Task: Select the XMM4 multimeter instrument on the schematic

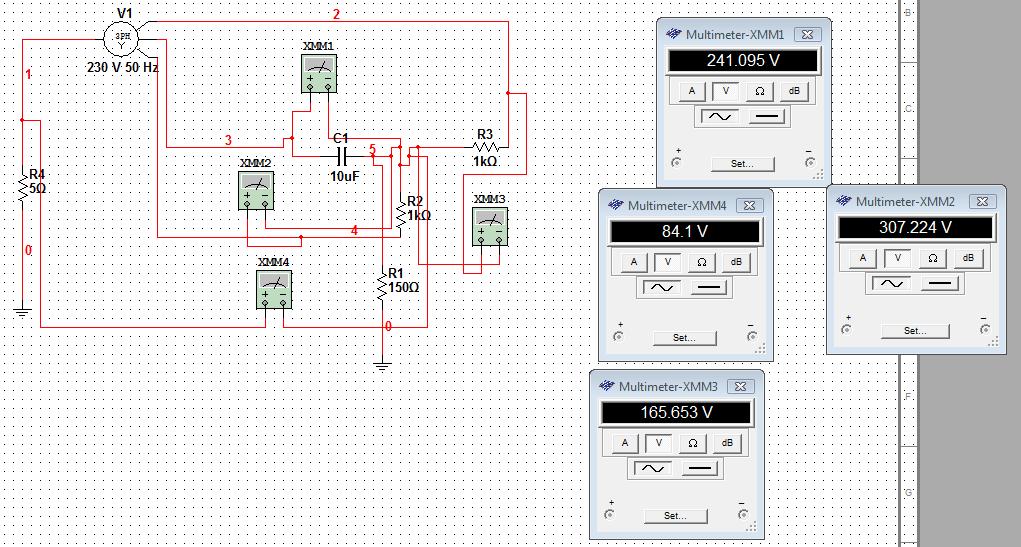Action: pos(274,288)
